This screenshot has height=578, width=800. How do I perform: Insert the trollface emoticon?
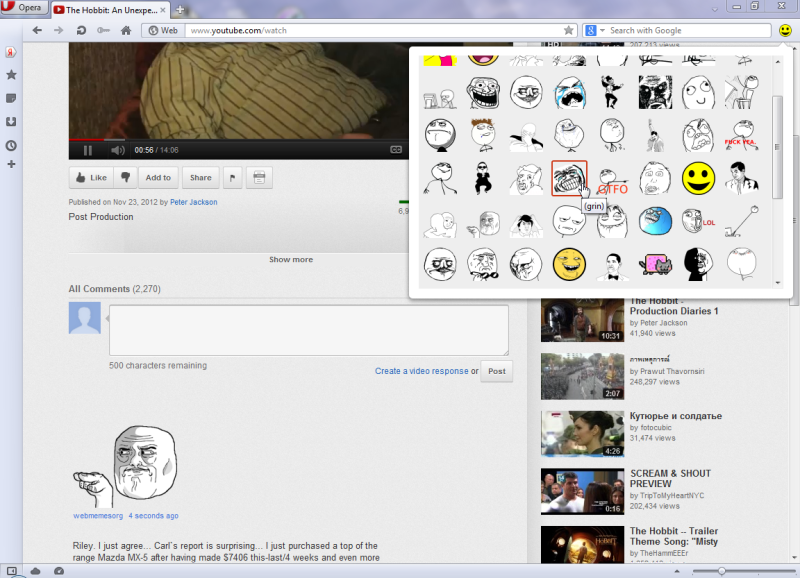click(x=483, y=92)
